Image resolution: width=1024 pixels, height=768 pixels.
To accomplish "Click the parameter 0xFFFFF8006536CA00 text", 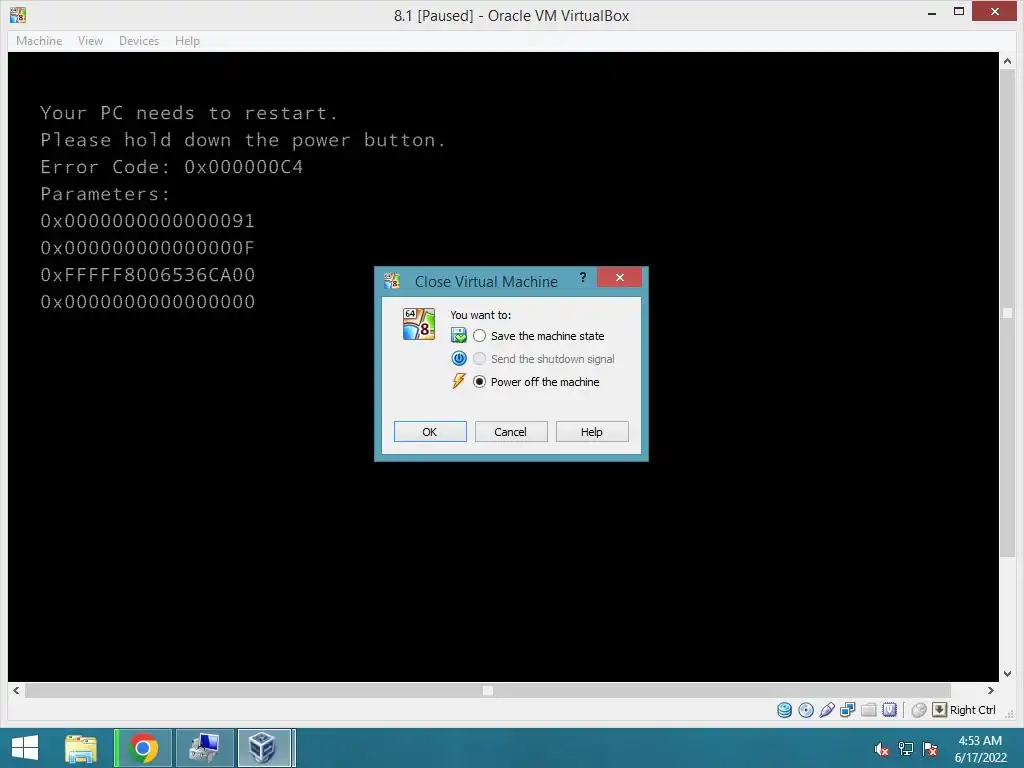I will [x=148, y=275].
